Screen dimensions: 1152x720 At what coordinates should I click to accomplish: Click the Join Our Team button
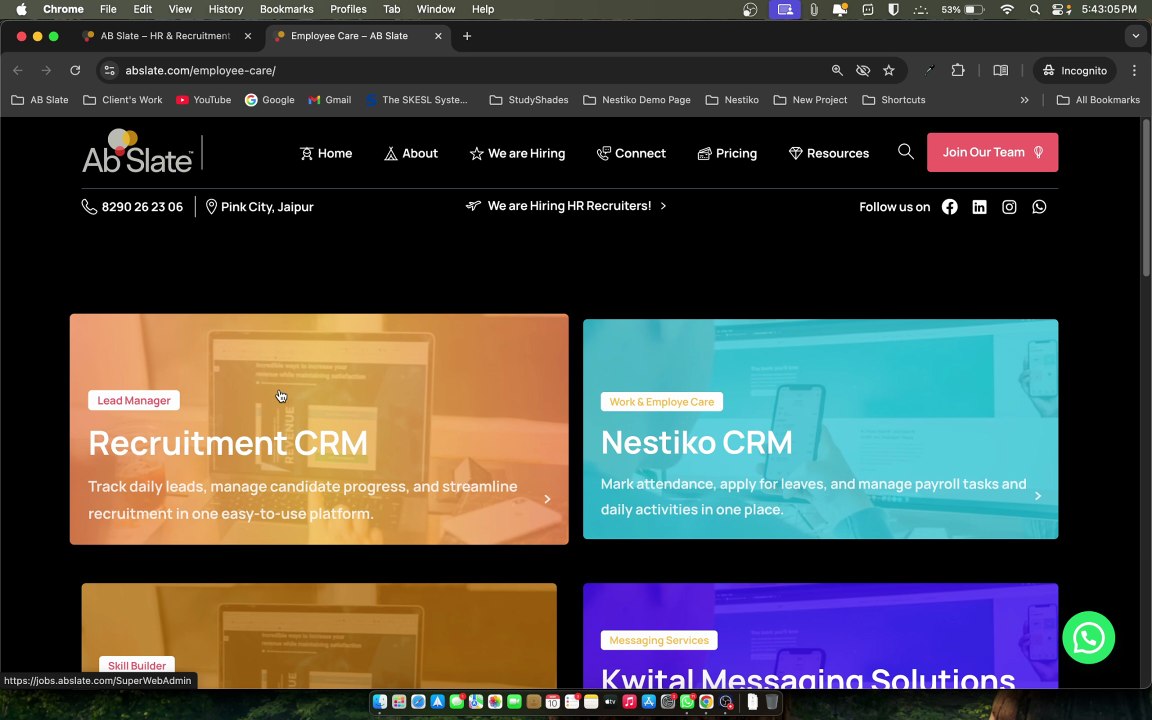point(992,152)
